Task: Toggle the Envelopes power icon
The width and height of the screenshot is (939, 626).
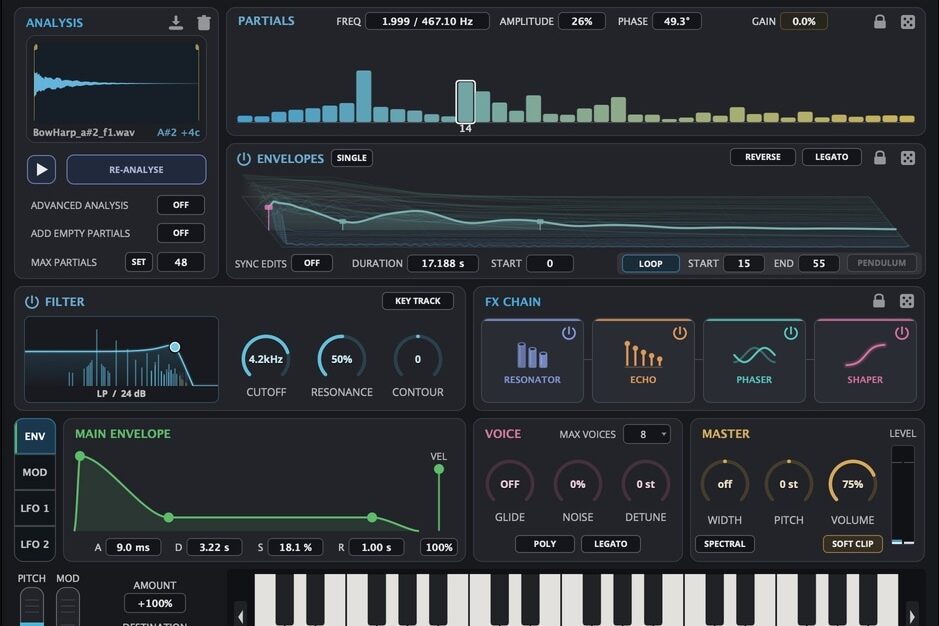Action: (x=243, y=159)
